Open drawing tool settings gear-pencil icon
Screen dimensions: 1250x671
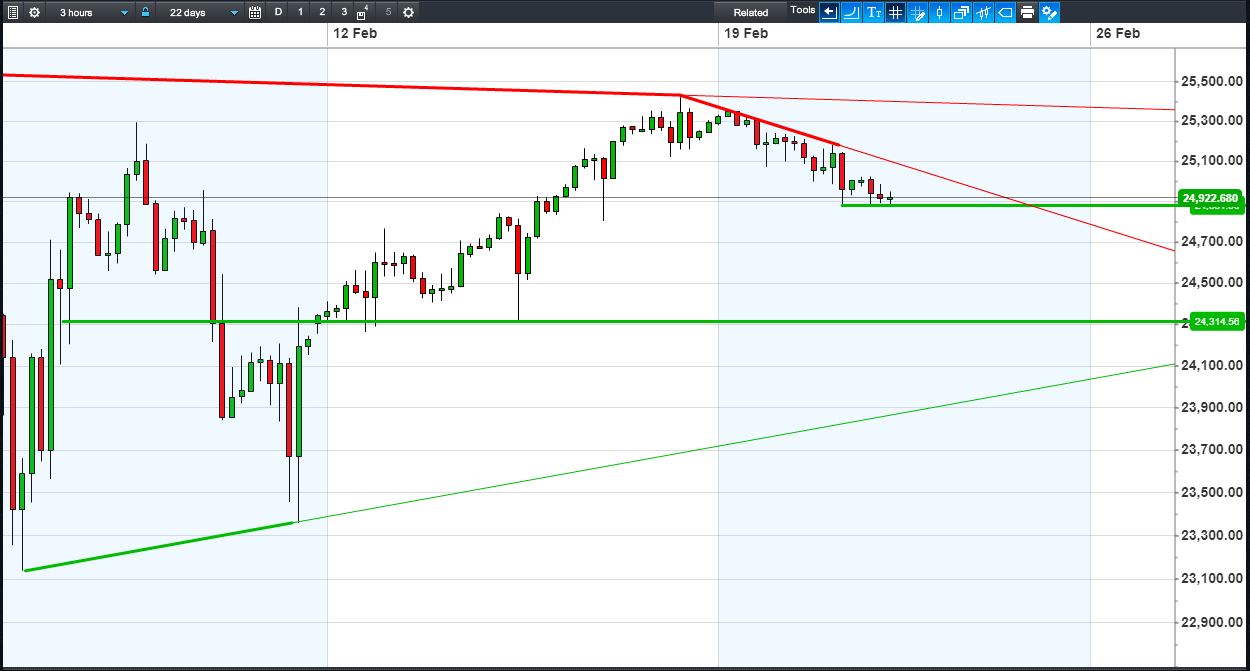(x=1049, y=12)
